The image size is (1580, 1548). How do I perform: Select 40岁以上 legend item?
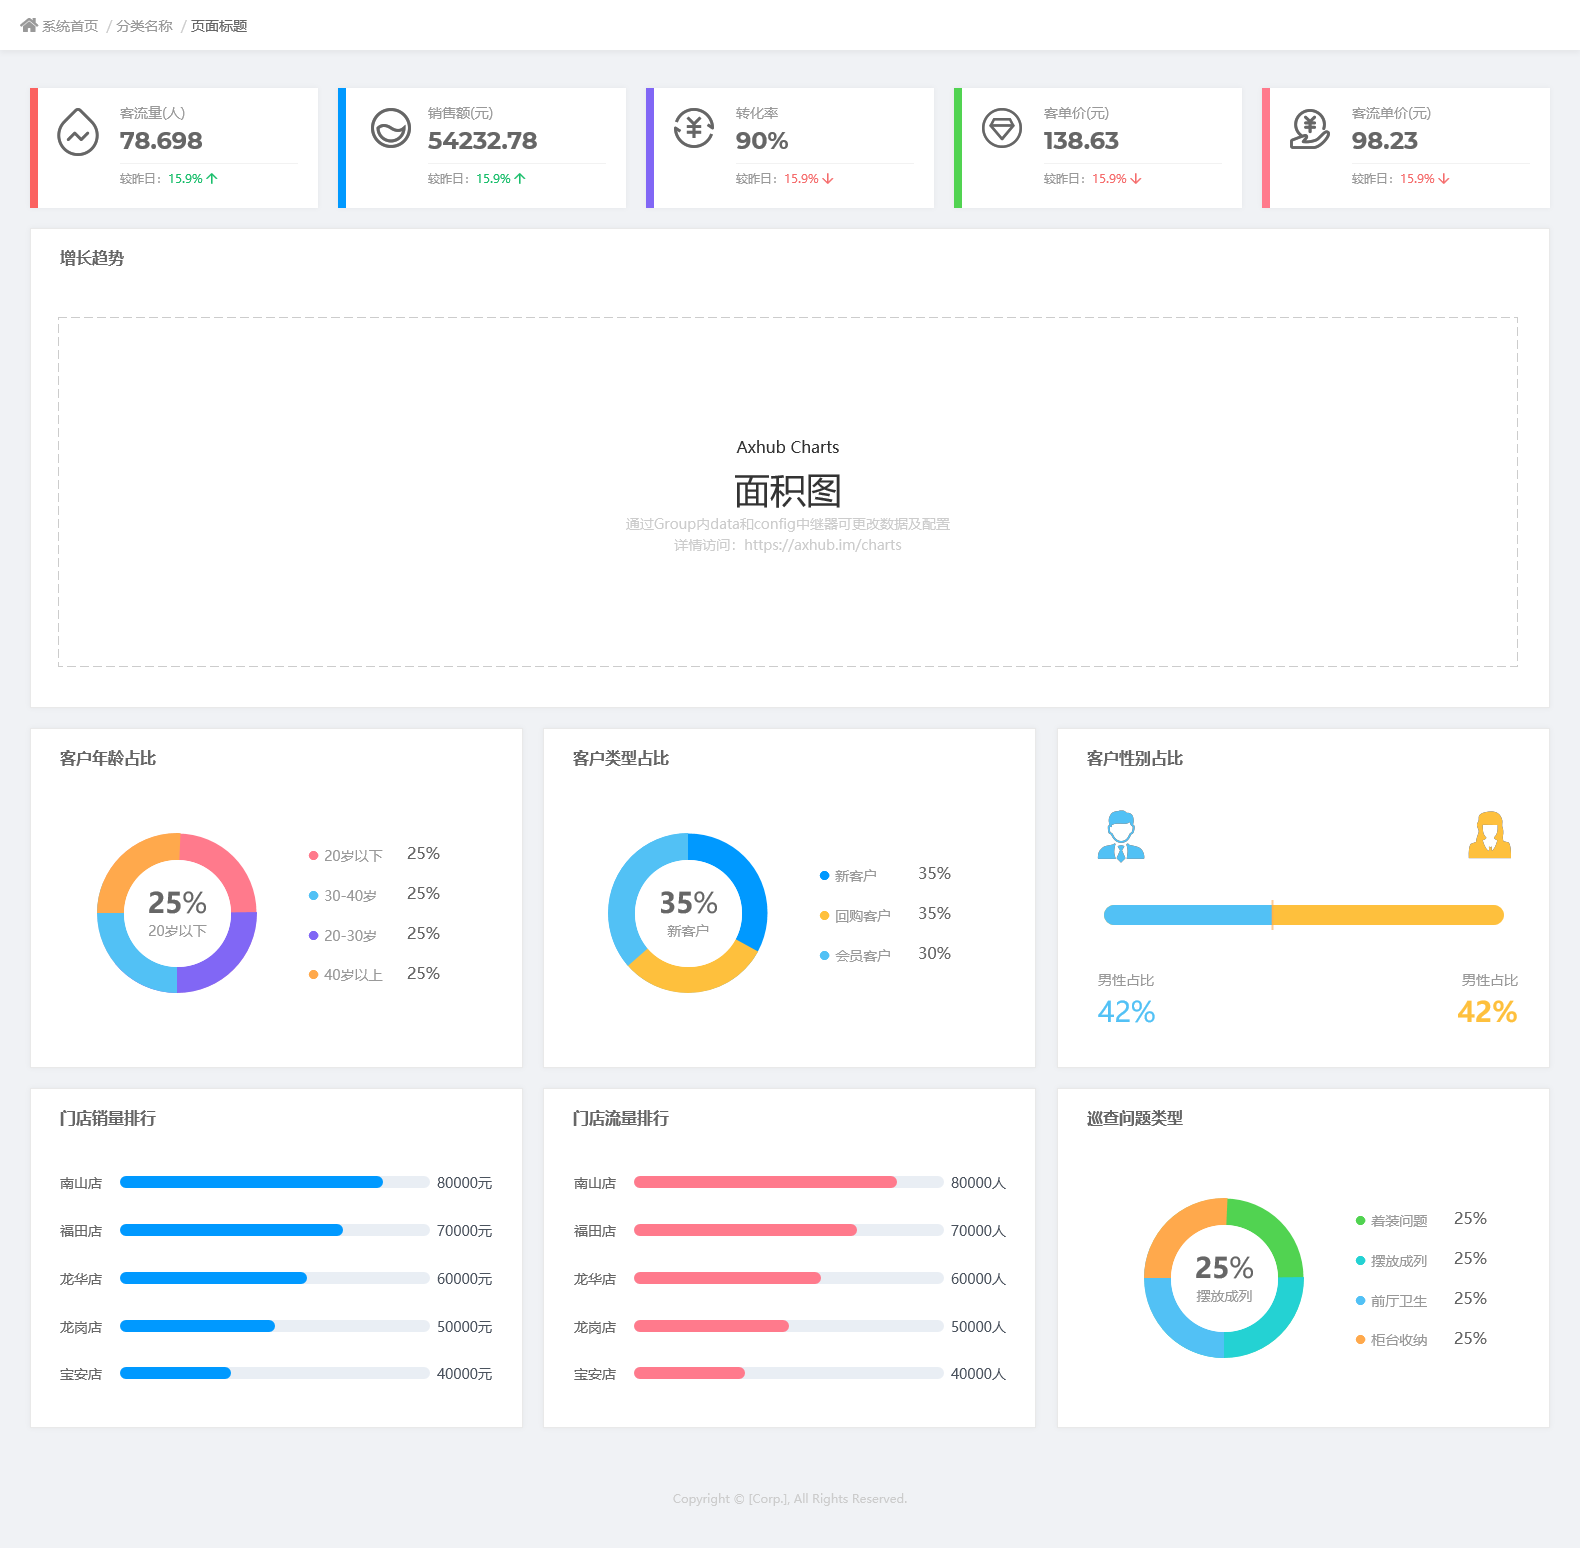coord(346,975)
